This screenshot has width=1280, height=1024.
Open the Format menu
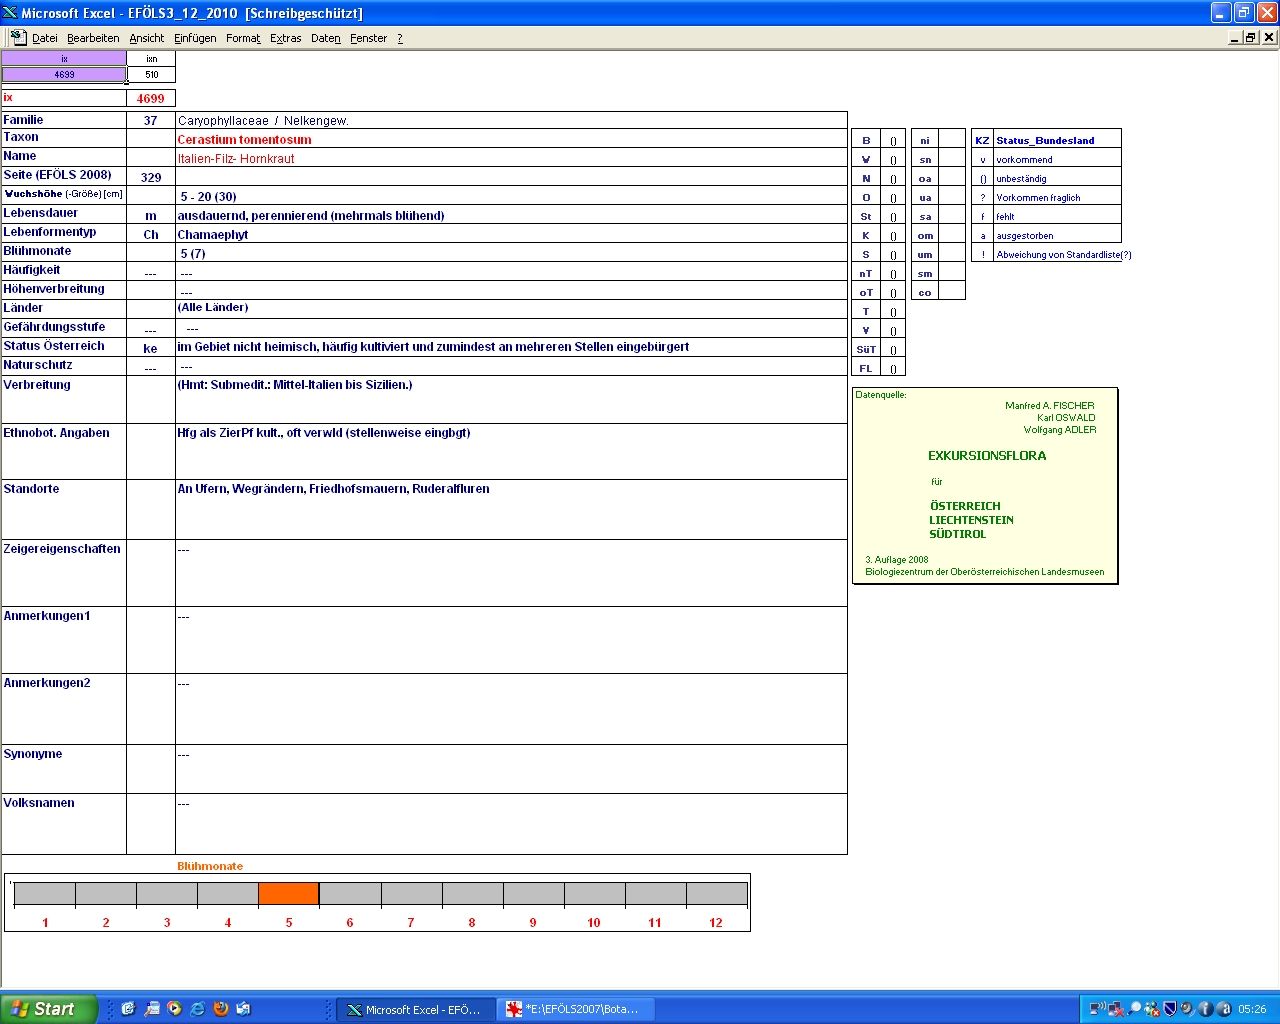[243, 38]
